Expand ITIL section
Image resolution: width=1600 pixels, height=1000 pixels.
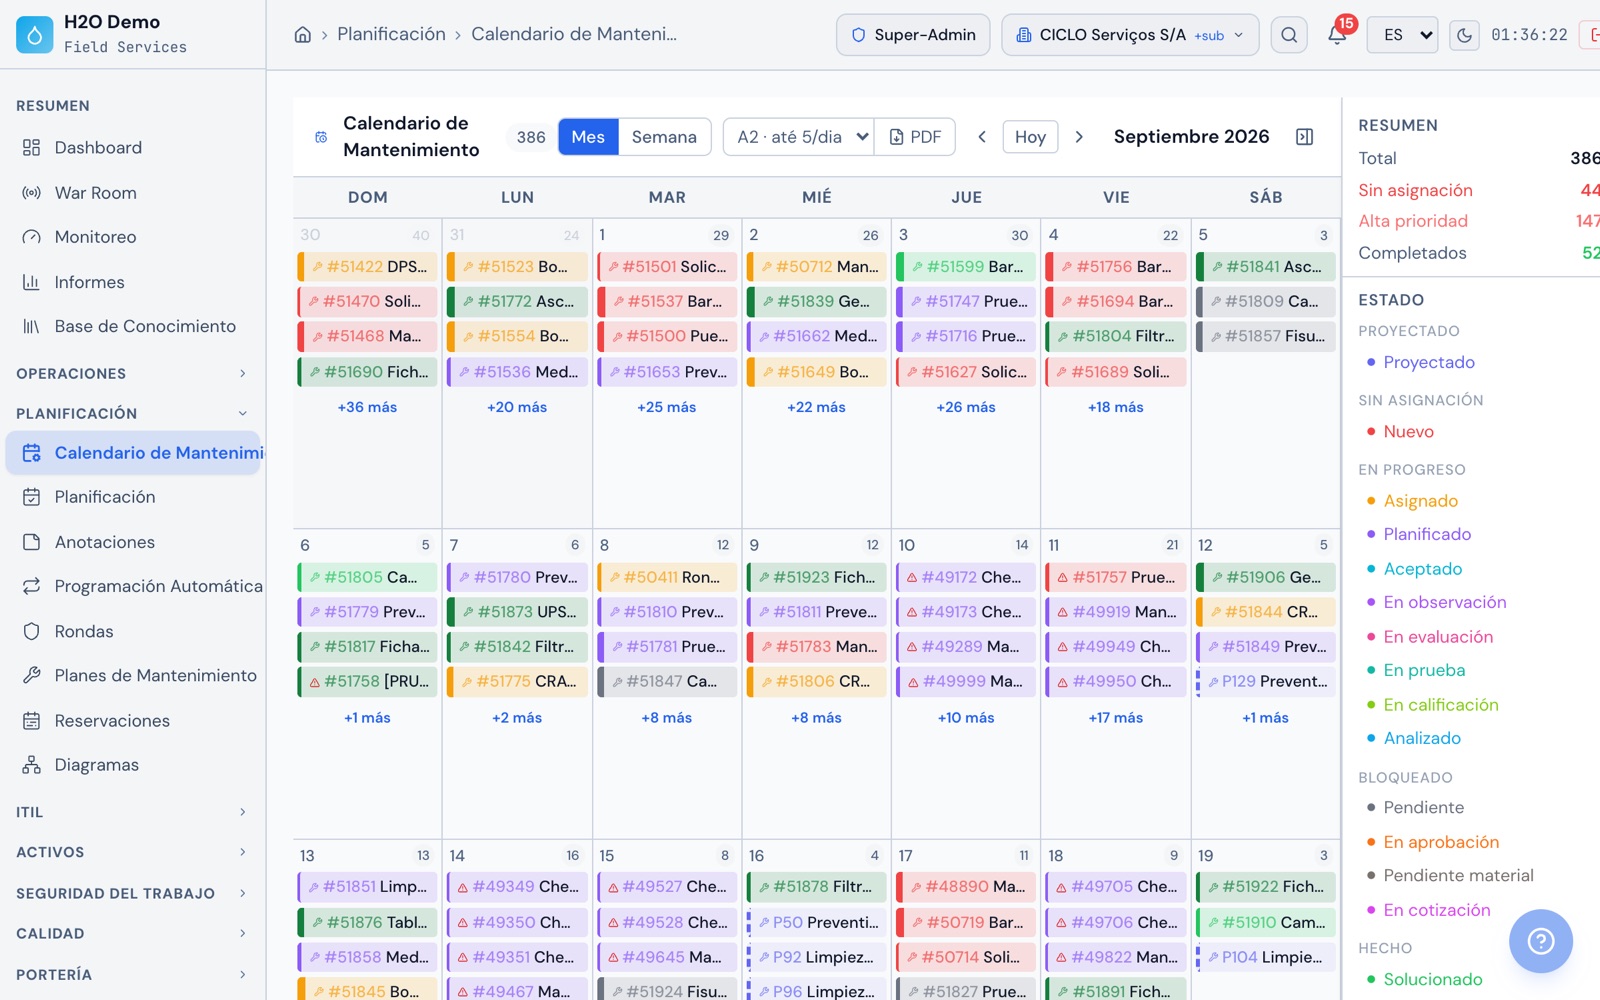[x=130, y=812]
